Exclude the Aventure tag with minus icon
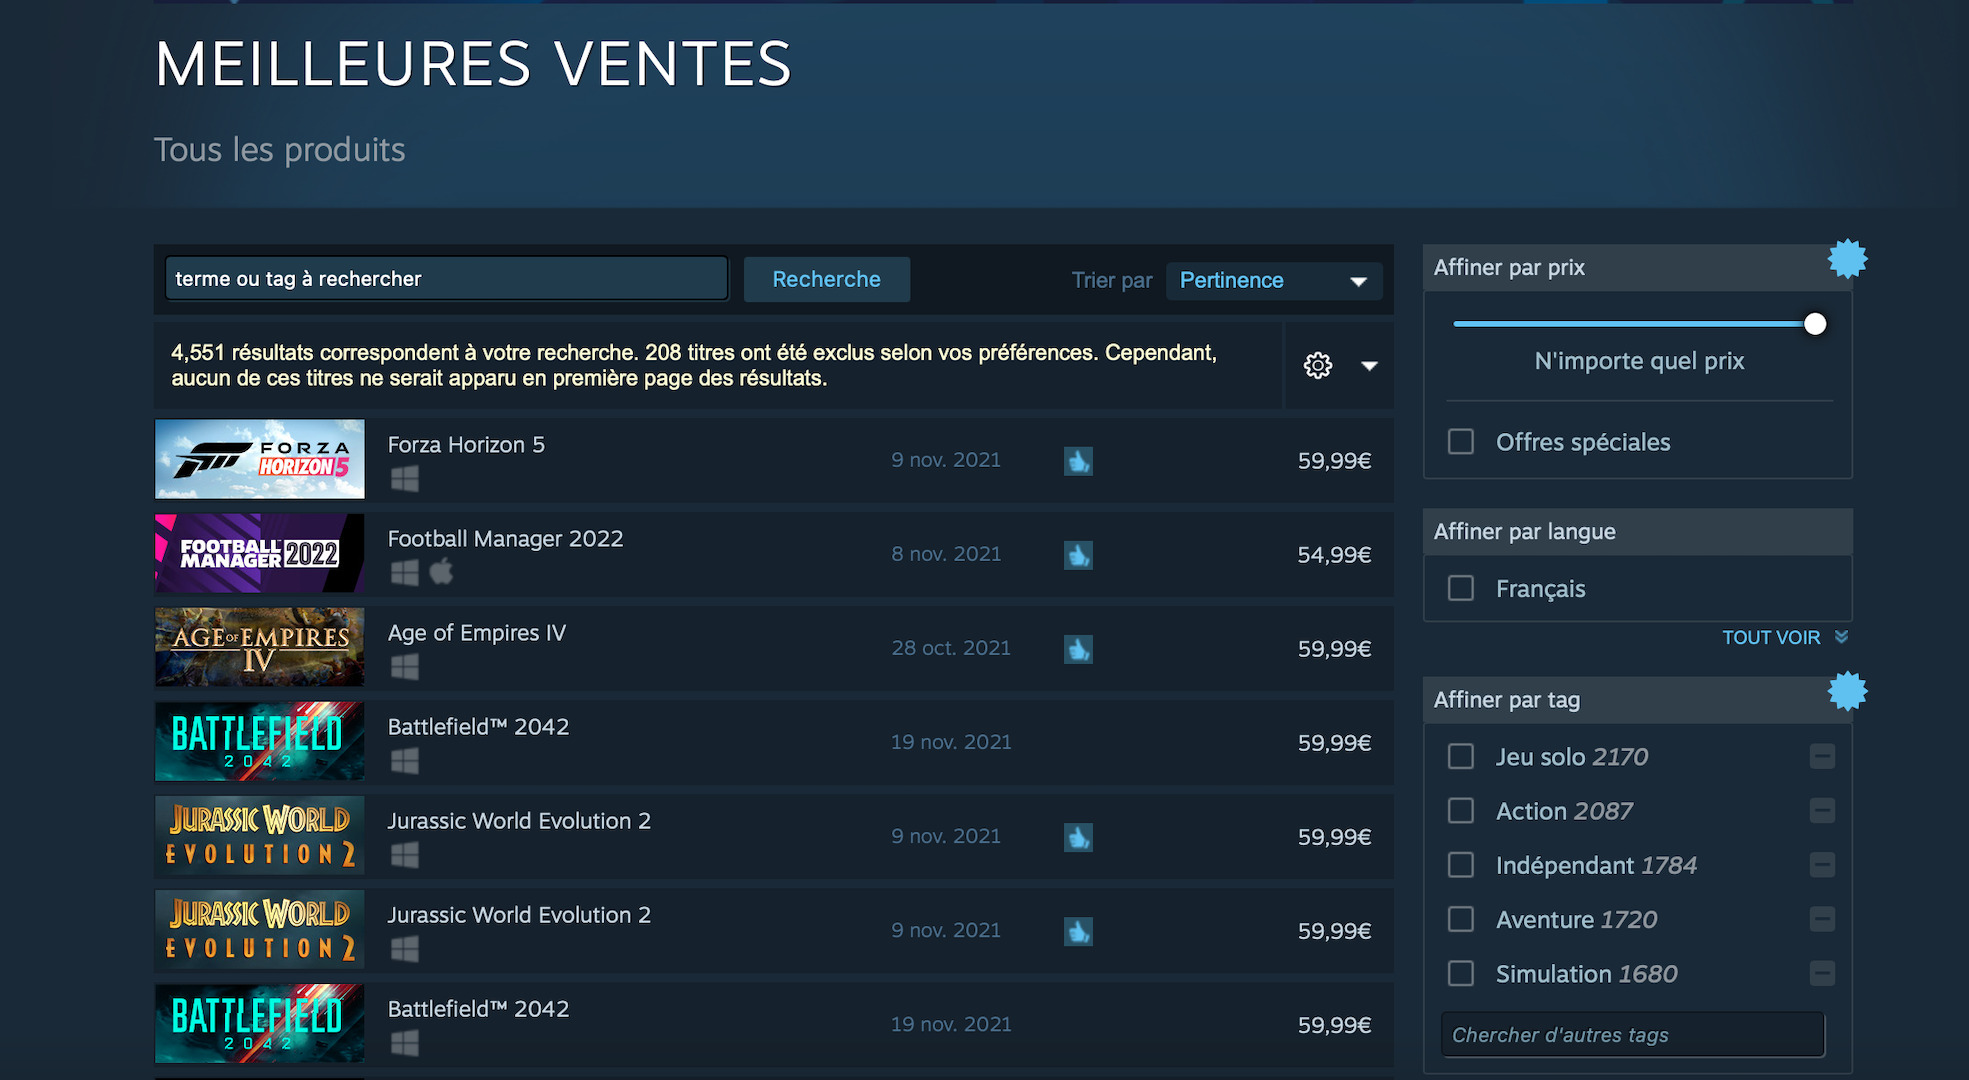 pyautogui.click(x=1822, y=919)
